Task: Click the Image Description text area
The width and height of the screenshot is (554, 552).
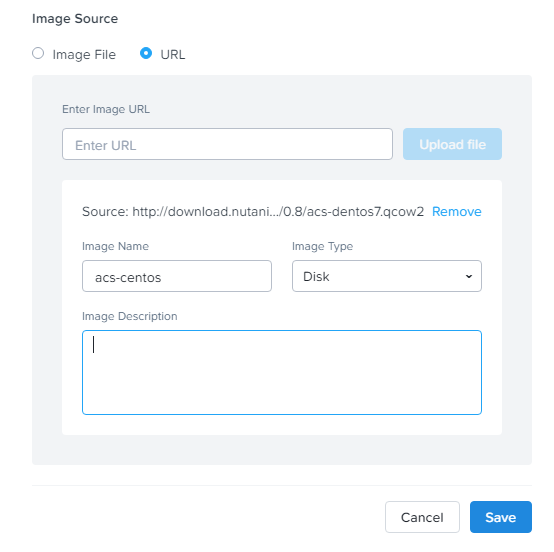Action: pos(282,372)
